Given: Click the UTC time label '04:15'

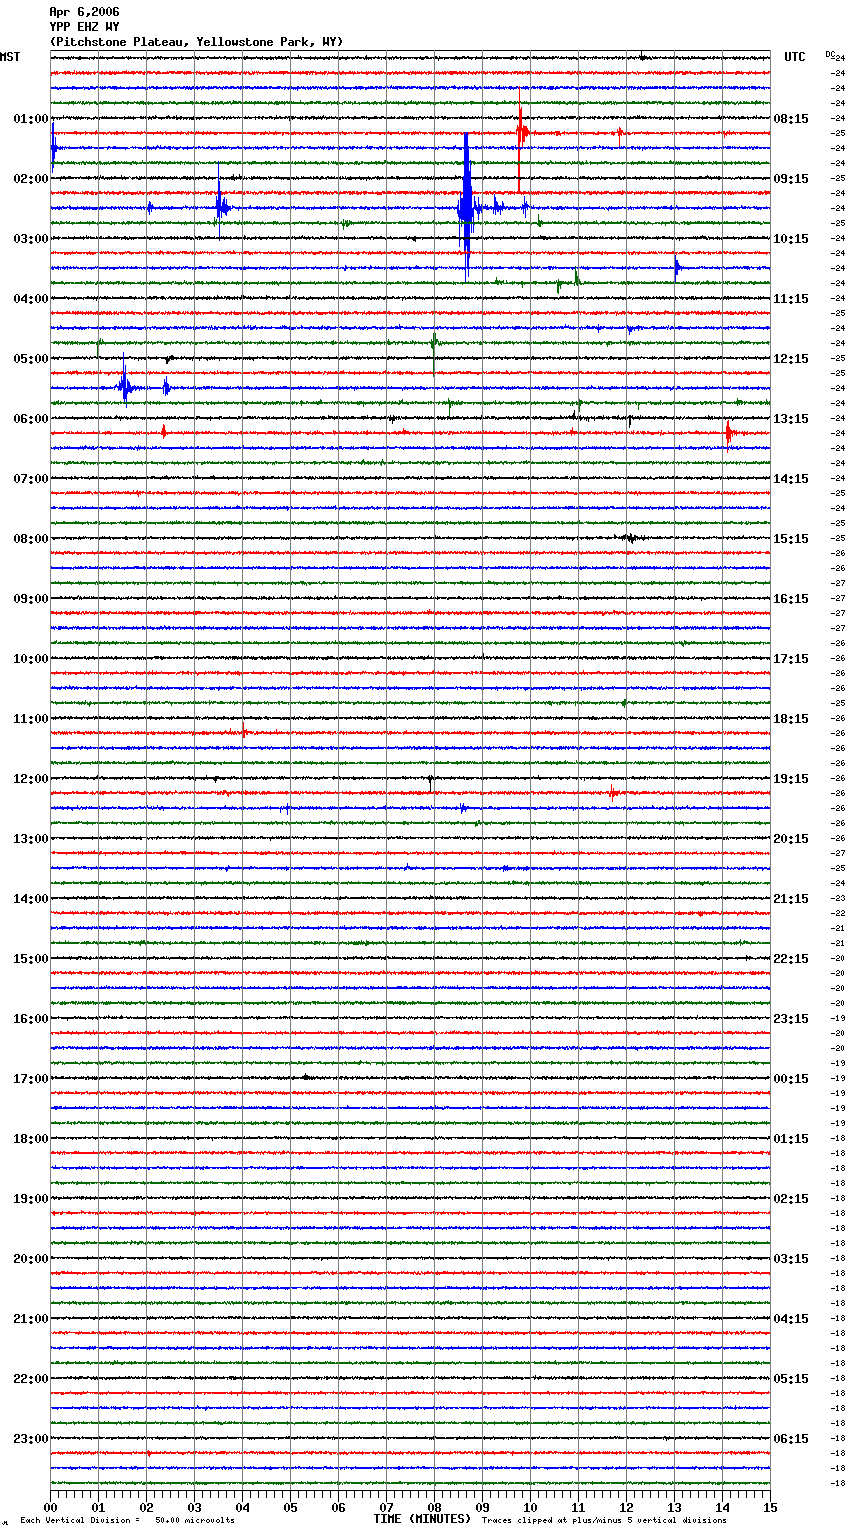Looking at the screenshot, I should 791,1319.
